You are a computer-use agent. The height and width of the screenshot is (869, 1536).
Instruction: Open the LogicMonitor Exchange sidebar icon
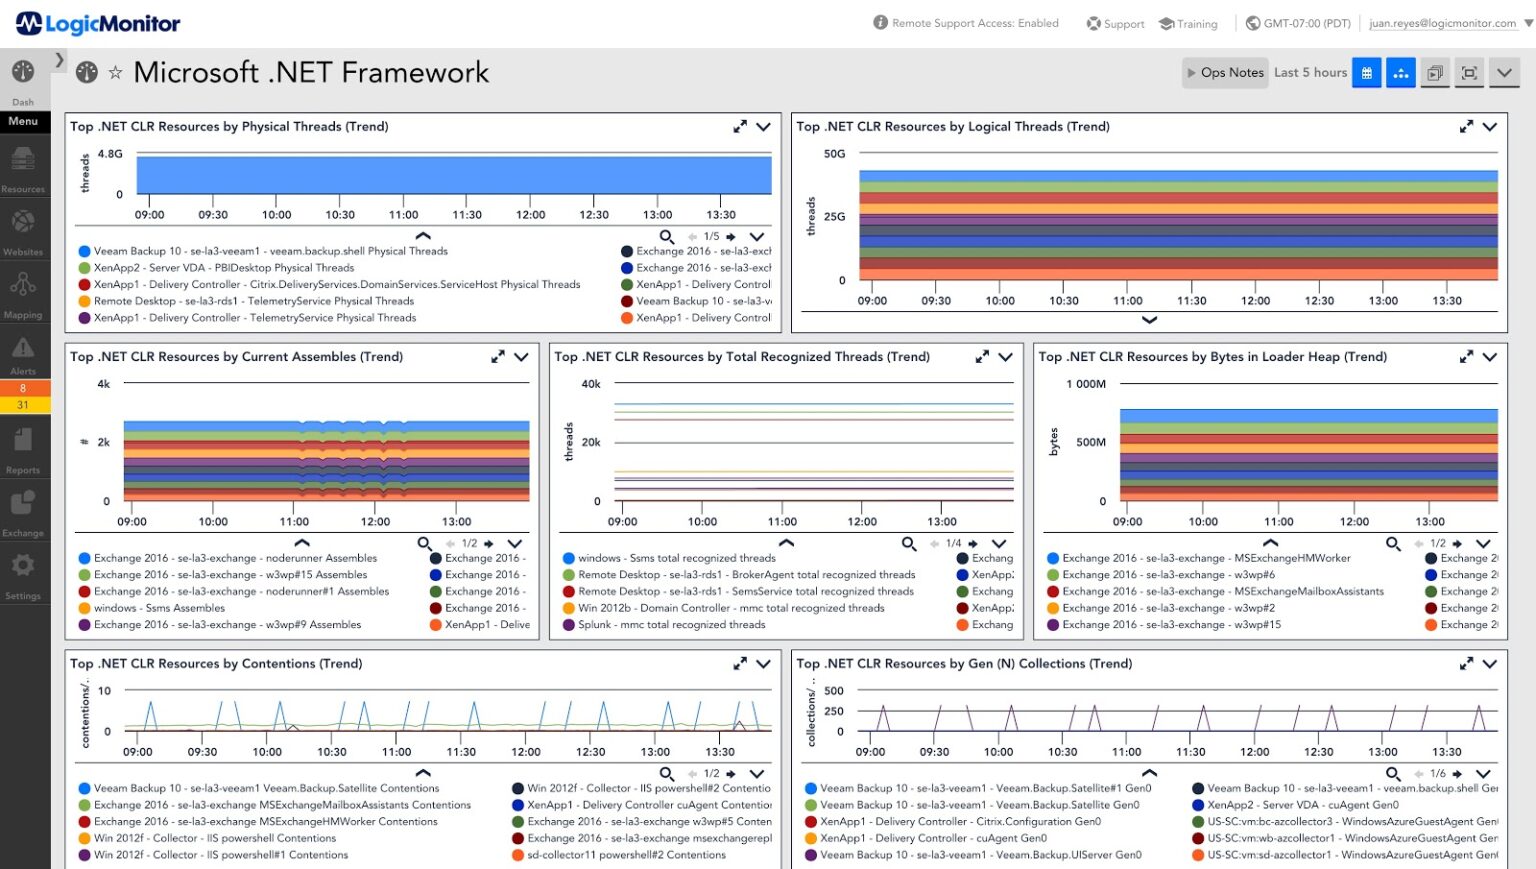[22, 505]
